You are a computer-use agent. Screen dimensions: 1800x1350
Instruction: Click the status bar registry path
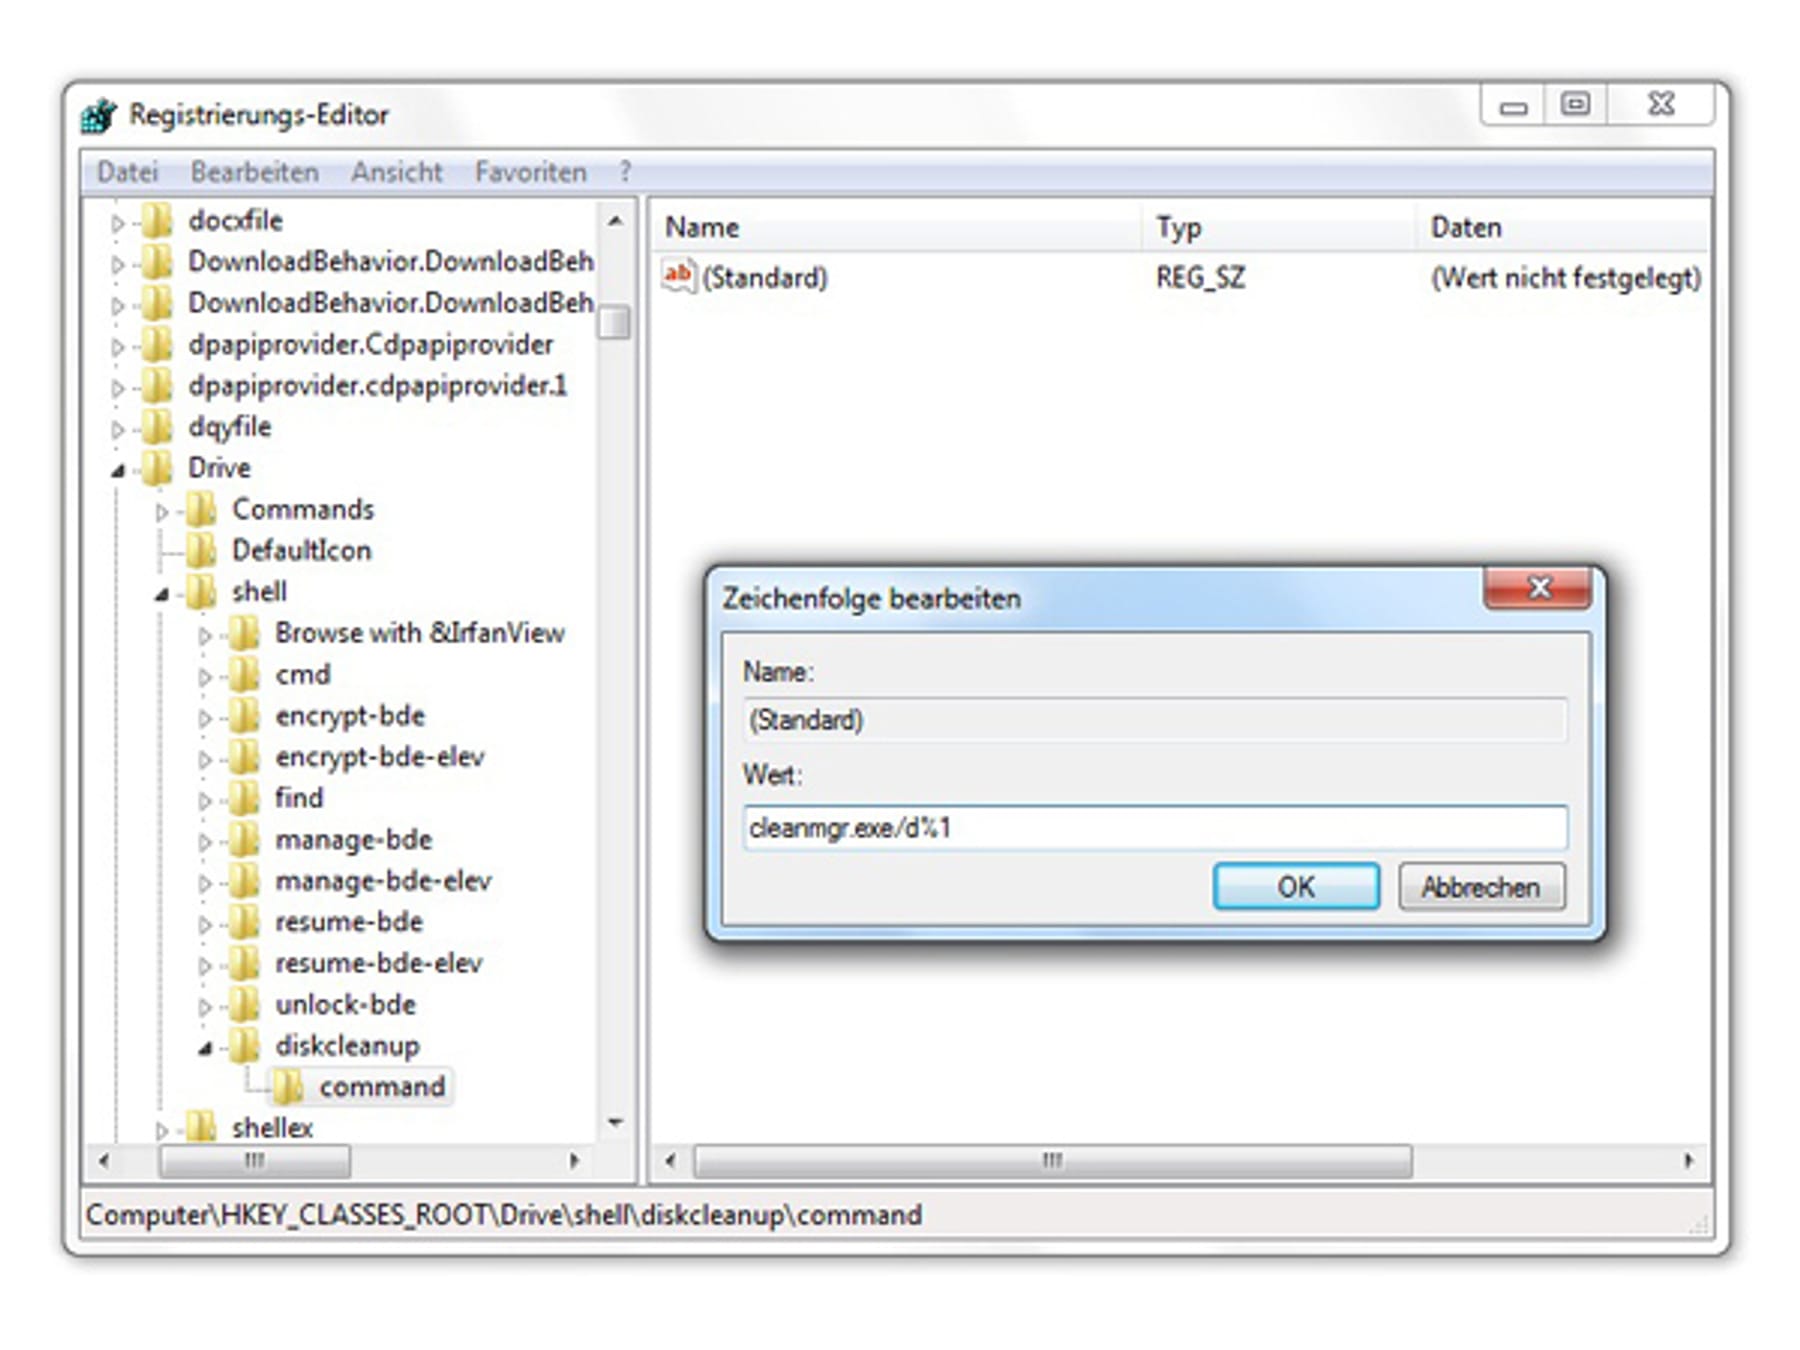[x=504, y=1215]
